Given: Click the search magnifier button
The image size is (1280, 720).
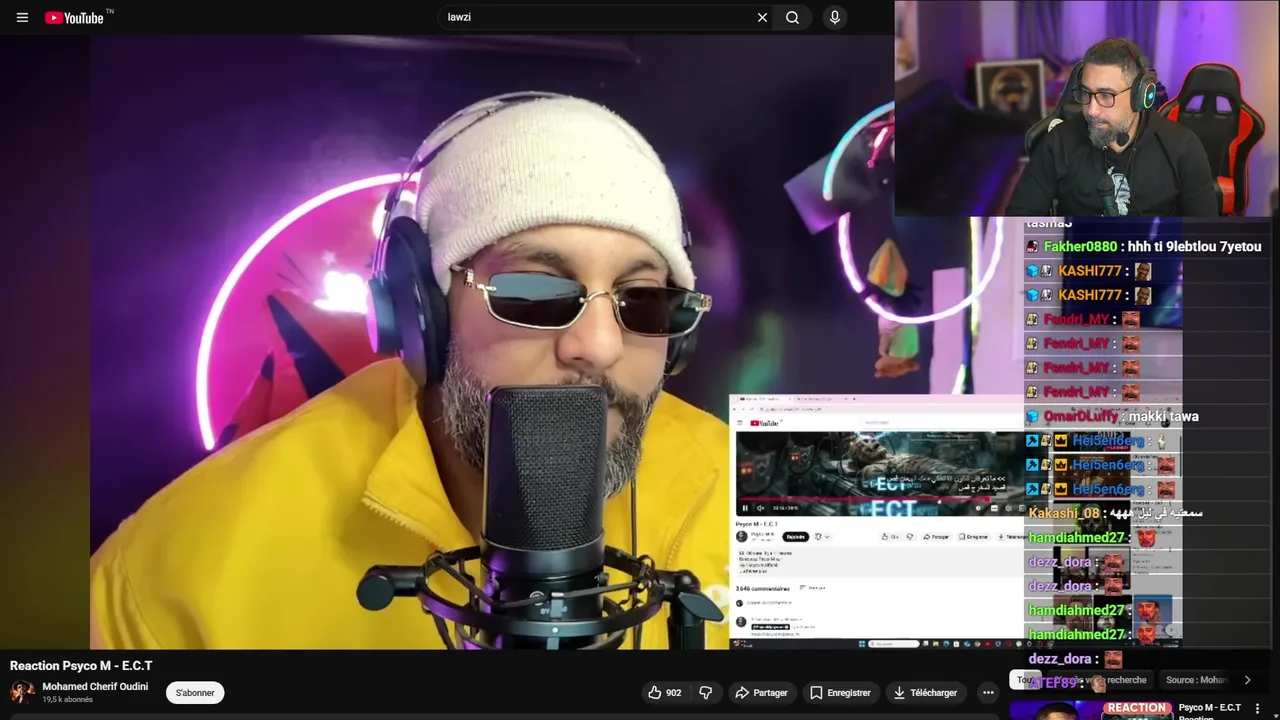Looking at the screenshot, I should click(x=793, y=17).
